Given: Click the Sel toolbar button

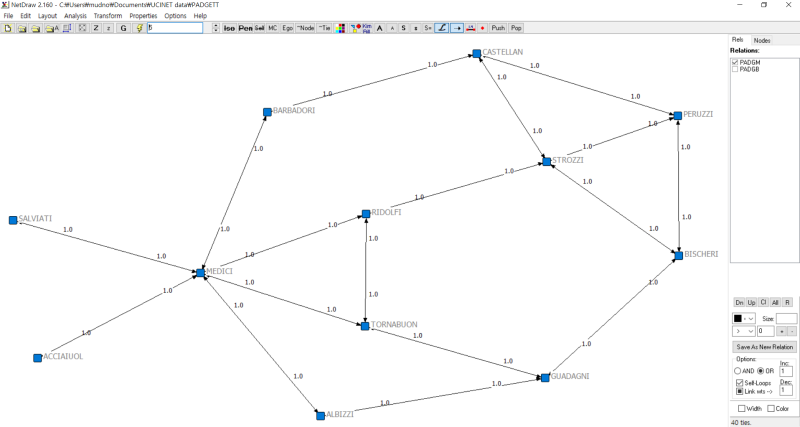Looking at the screenshot, I should click(259, 28).
